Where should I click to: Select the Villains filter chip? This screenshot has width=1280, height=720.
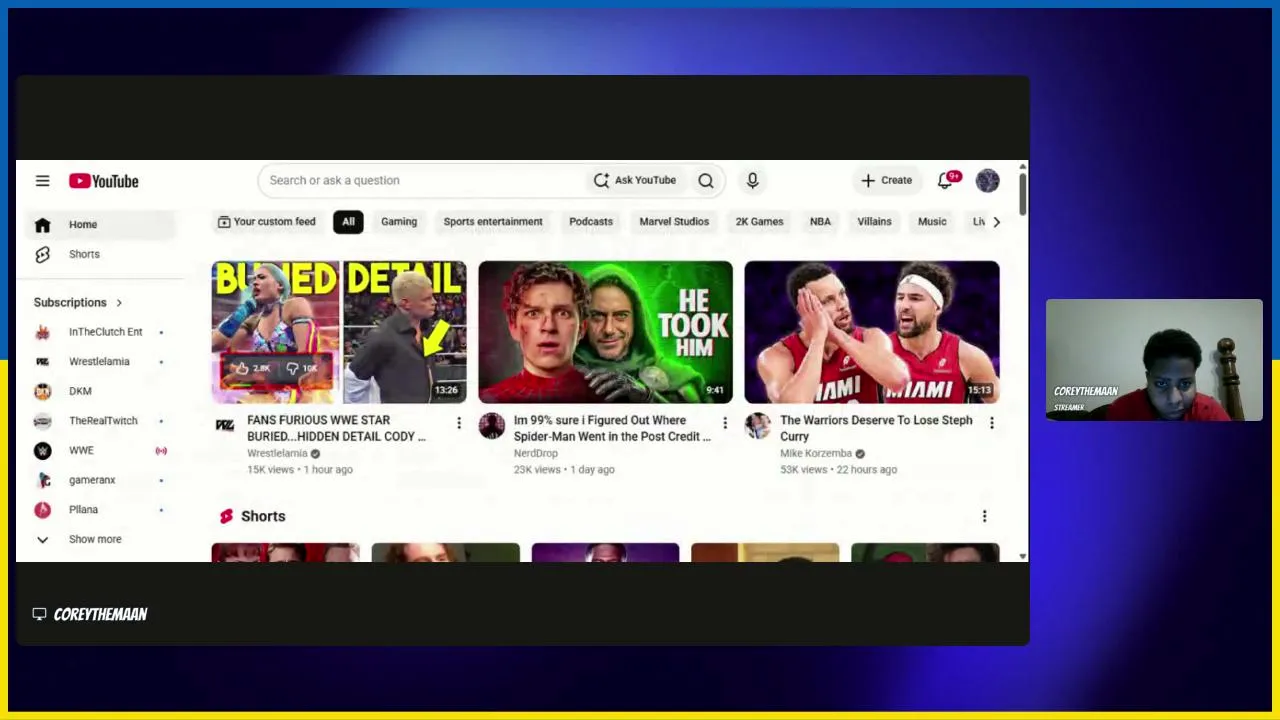874,222
